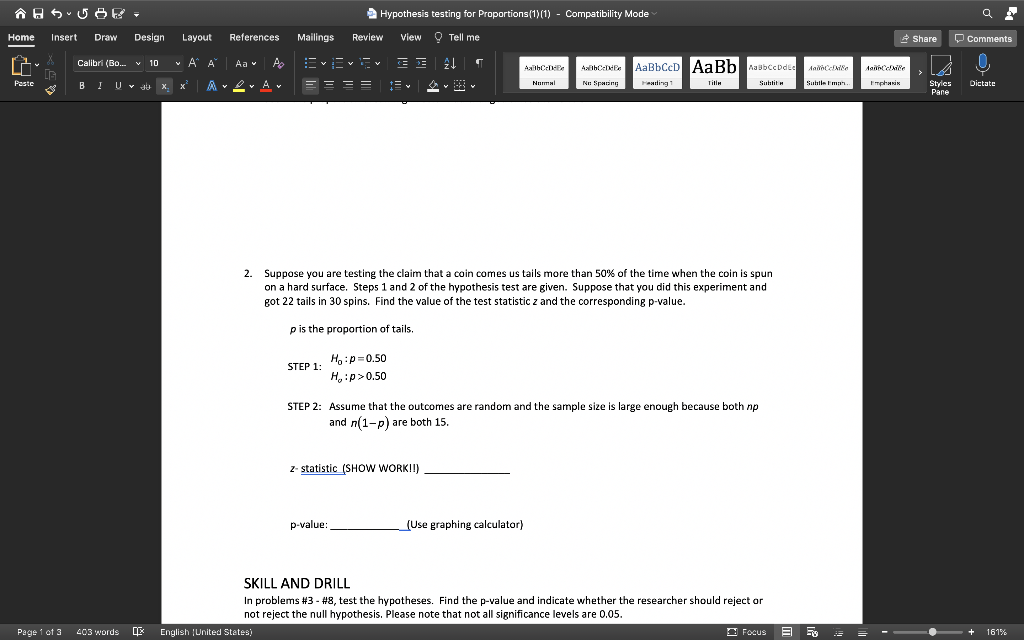
Task: Open the Sort icon in the paragraph group
Action: tap(450, 63)
